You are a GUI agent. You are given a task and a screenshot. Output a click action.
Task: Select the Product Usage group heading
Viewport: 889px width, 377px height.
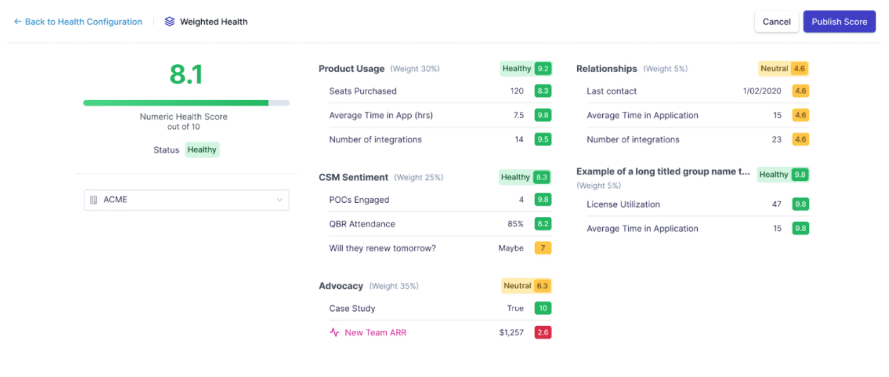(352, 69)
